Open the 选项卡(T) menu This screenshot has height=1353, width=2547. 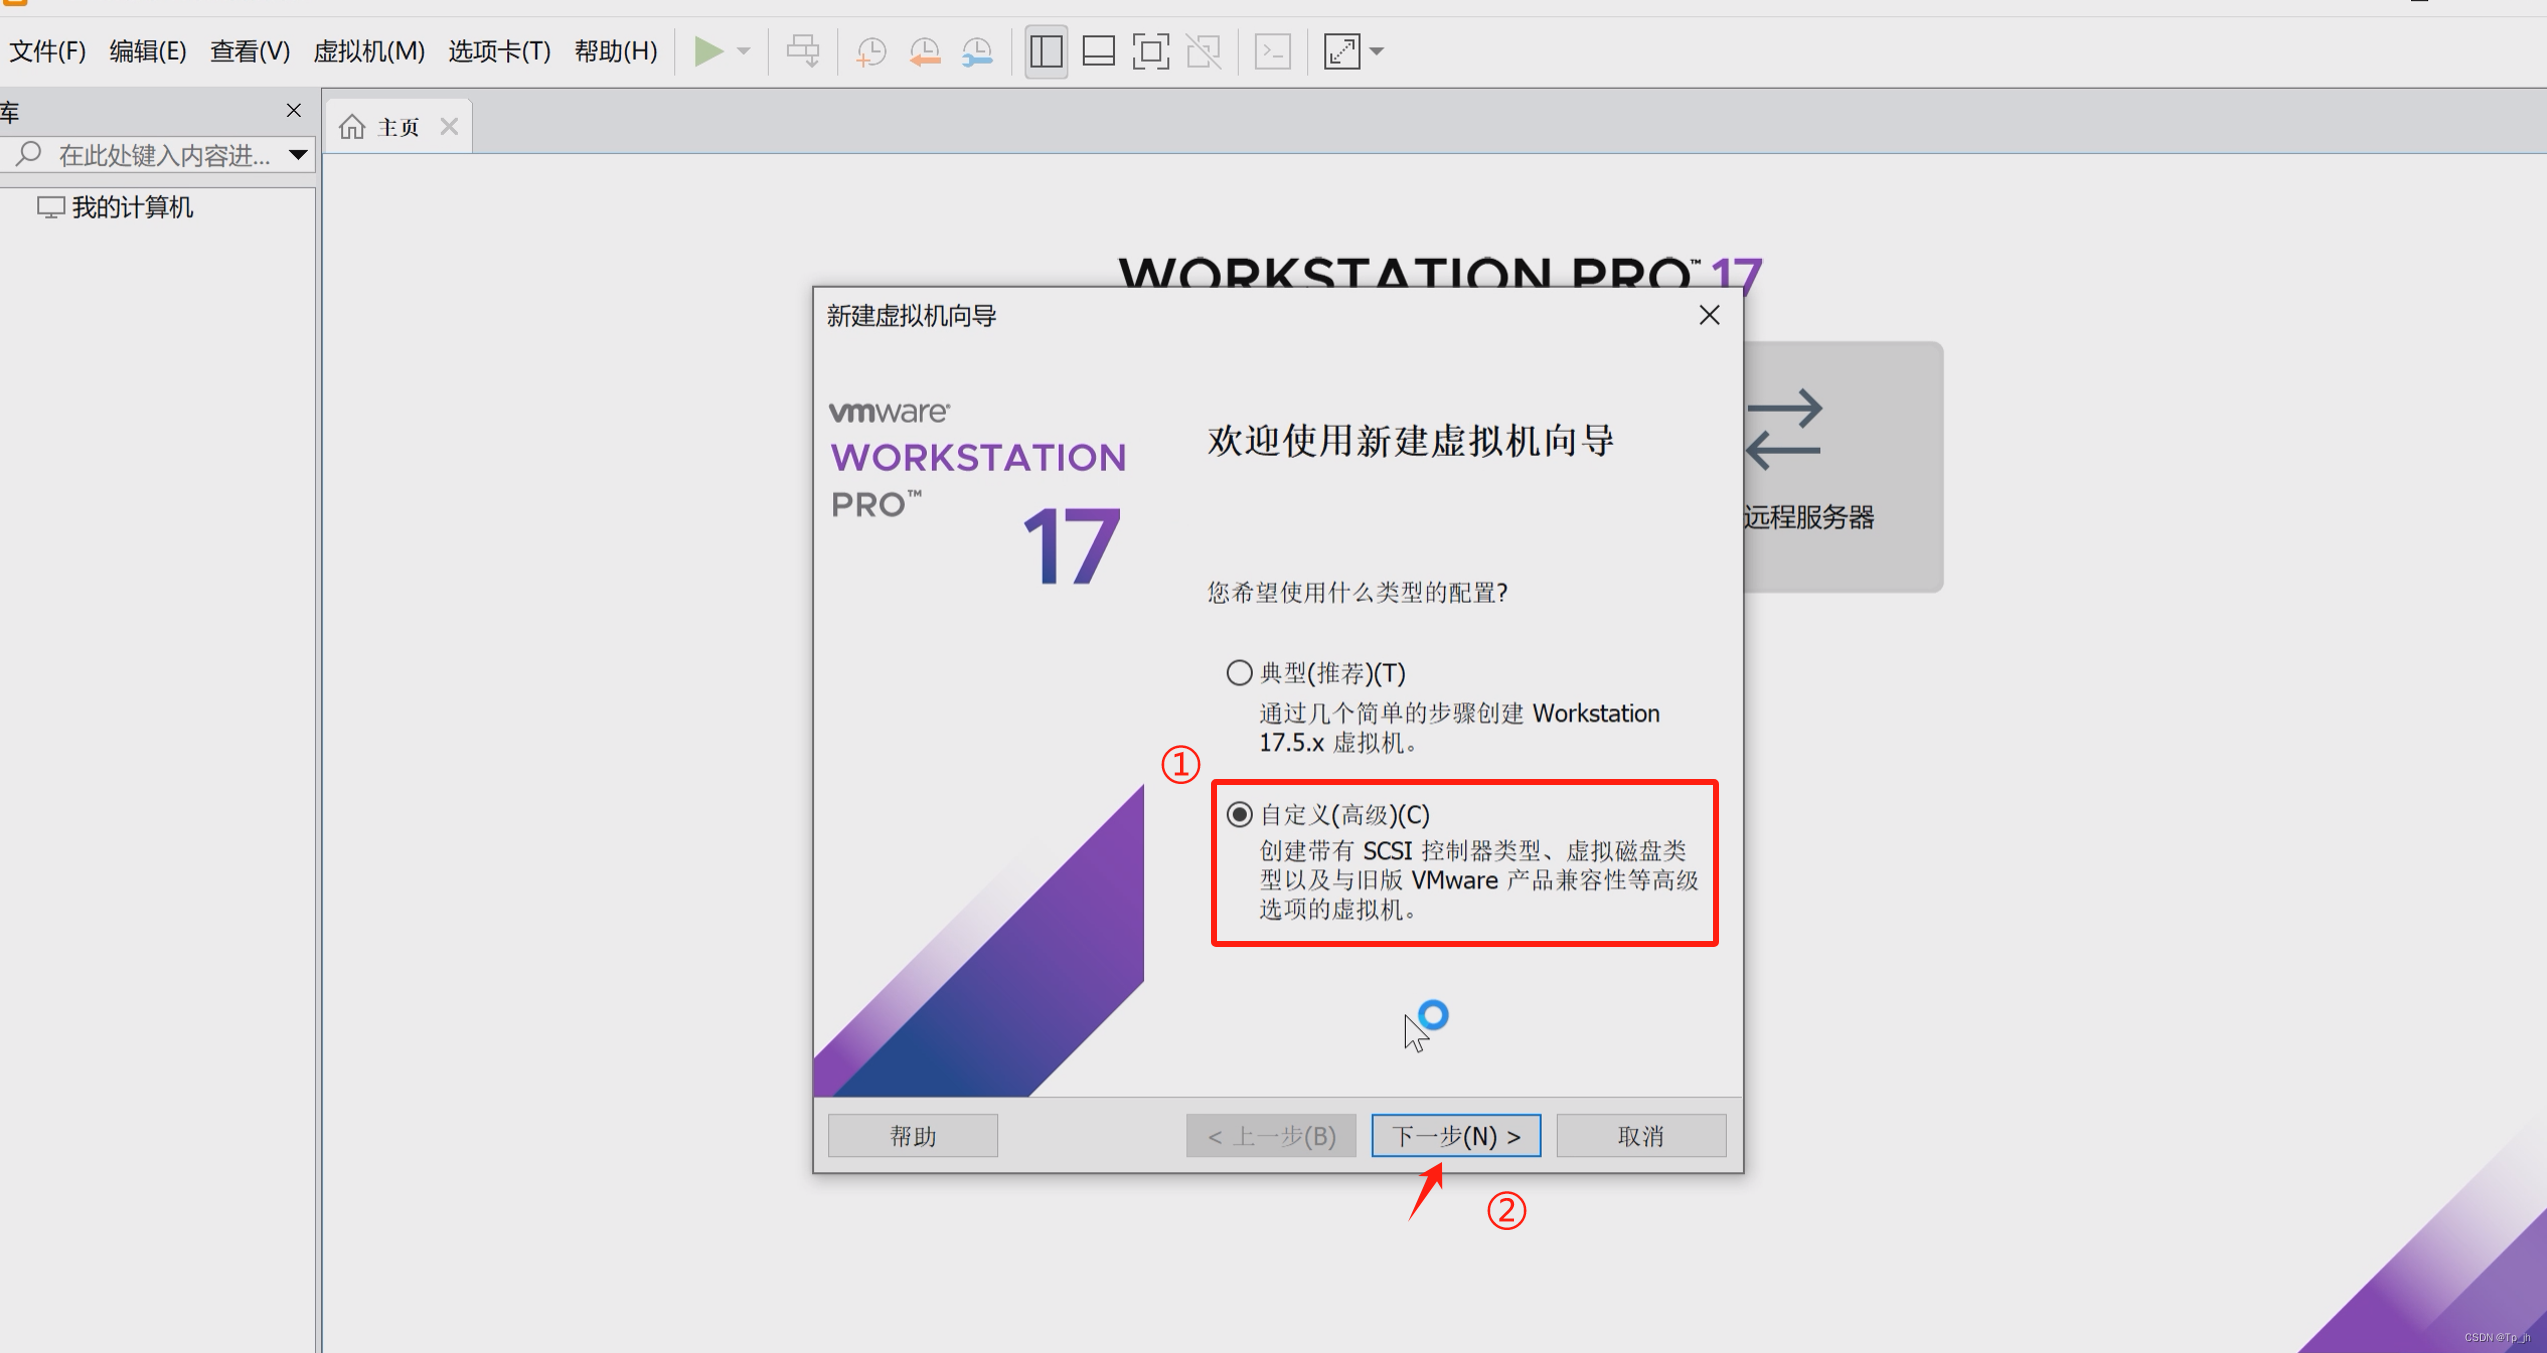(x=499, y=51)
